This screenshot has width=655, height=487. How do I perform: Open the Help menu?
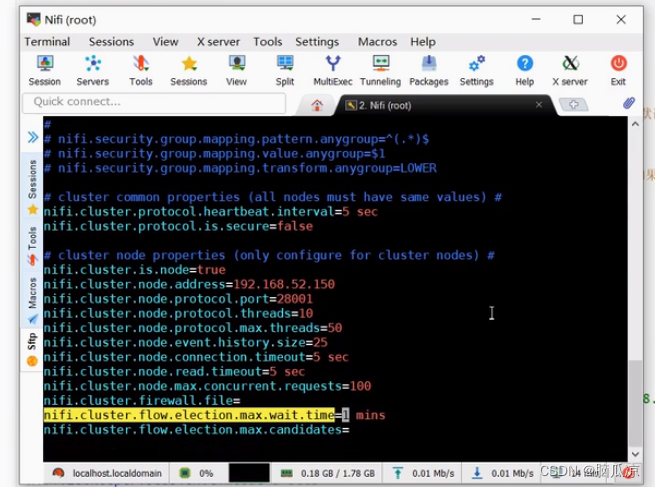tap(423, 42)
